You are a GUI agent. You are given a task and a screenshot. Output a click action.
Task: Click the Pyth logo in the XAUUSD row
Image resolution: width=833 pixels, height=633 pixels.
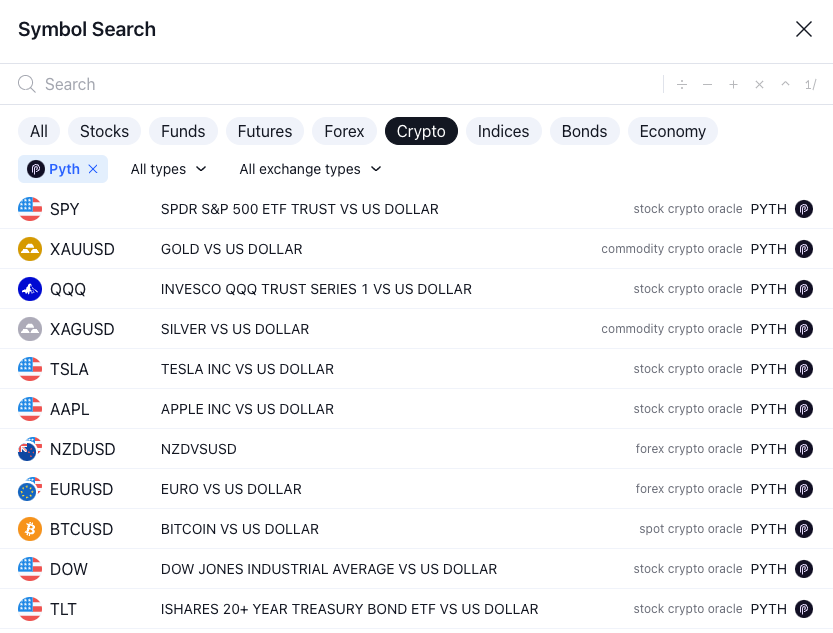804,249
